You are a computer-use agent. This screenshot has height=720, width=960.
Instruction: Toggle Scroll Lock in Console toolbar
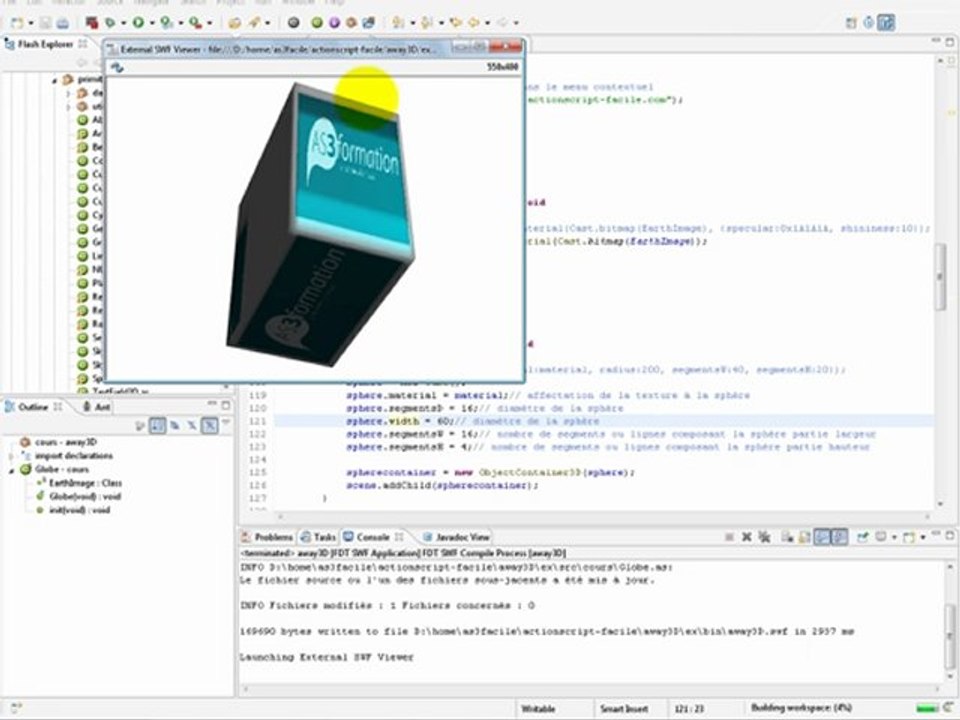coord(804,537)
